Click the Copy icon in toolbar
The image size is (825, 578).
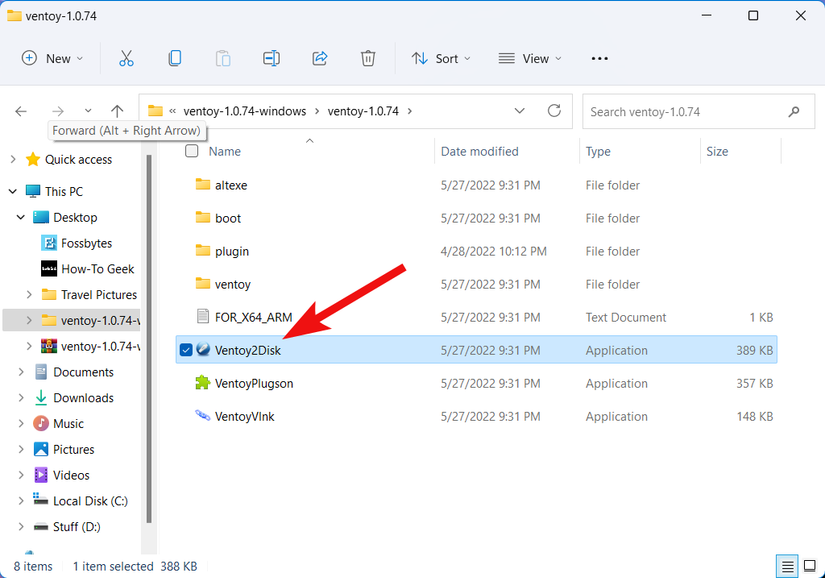(x=175, y=58)
